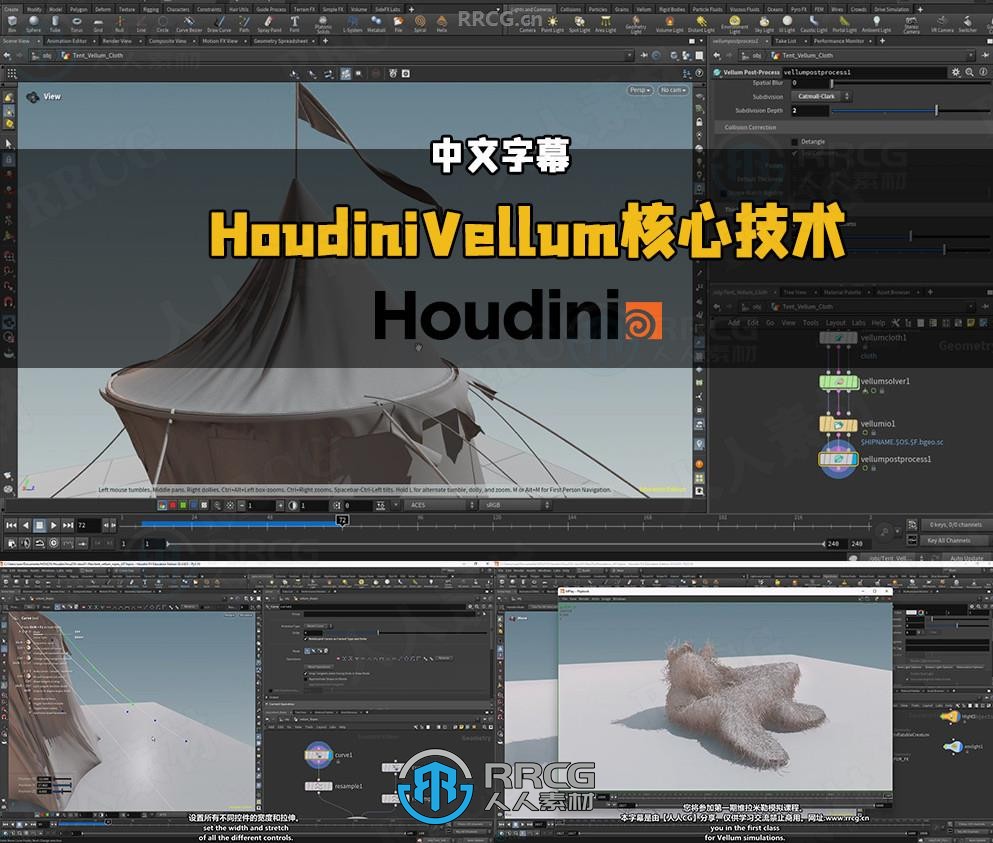Select the Font shelf tool

(x=294, y=24)
